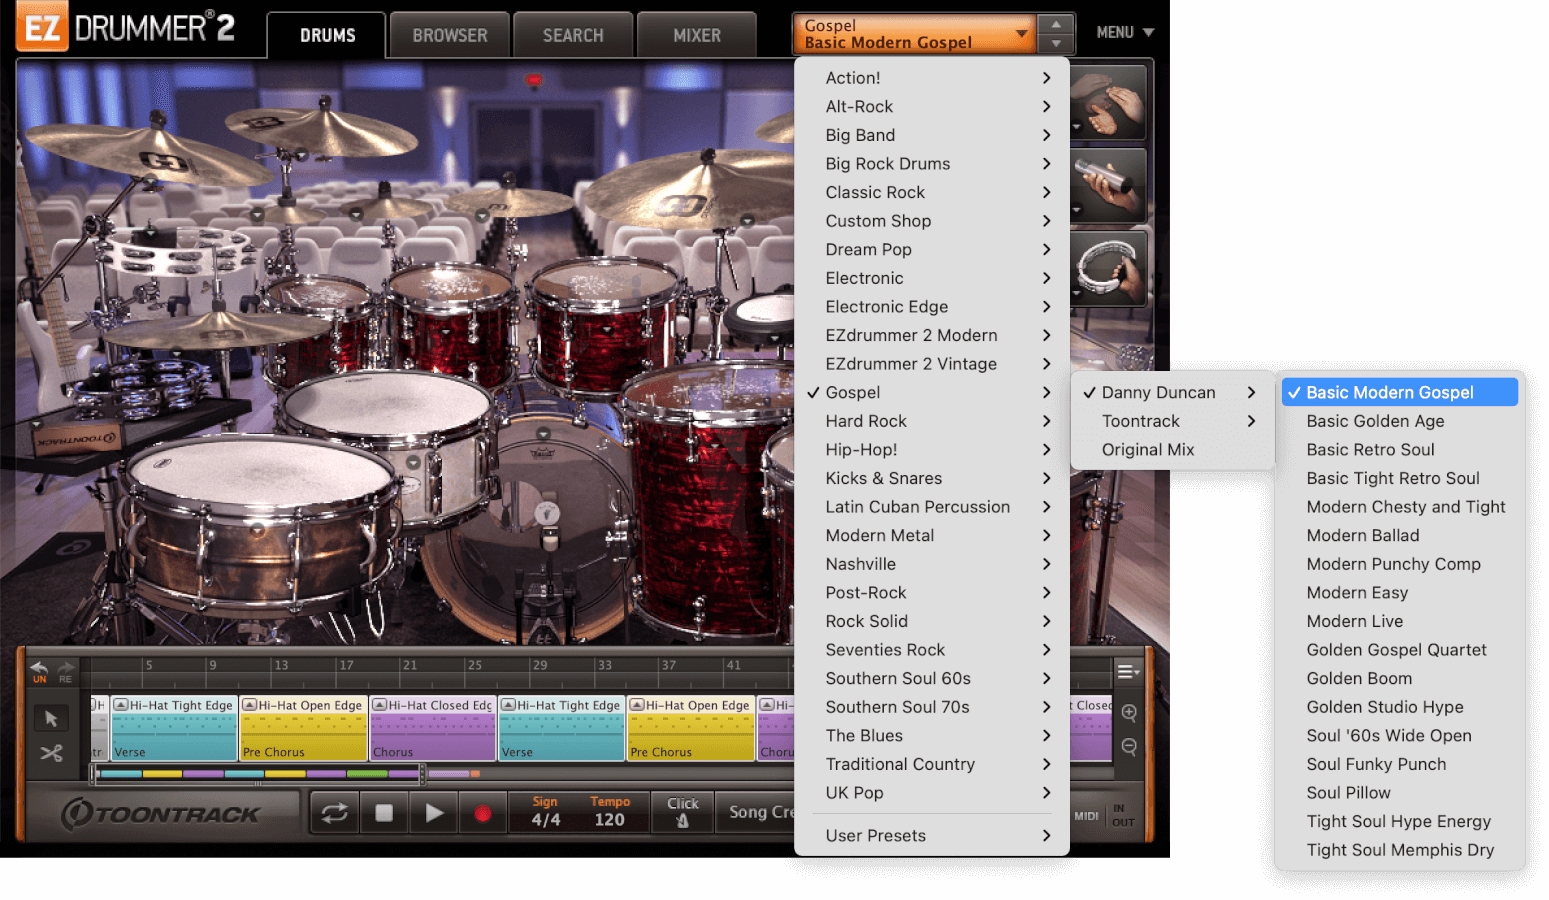
Task: Redo using the RE arrow
Action: pos(66,671)
